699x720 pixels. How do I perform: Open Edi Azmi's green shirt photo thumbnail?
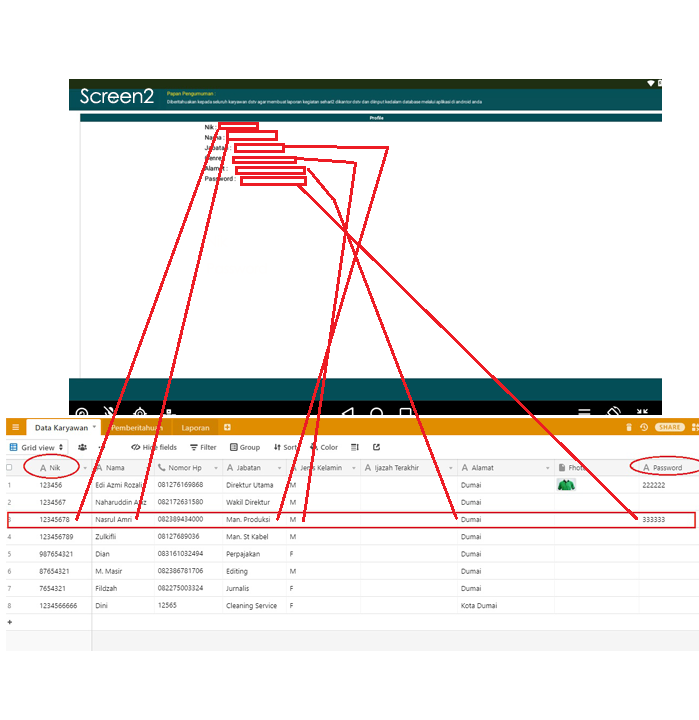pos(566,484)
